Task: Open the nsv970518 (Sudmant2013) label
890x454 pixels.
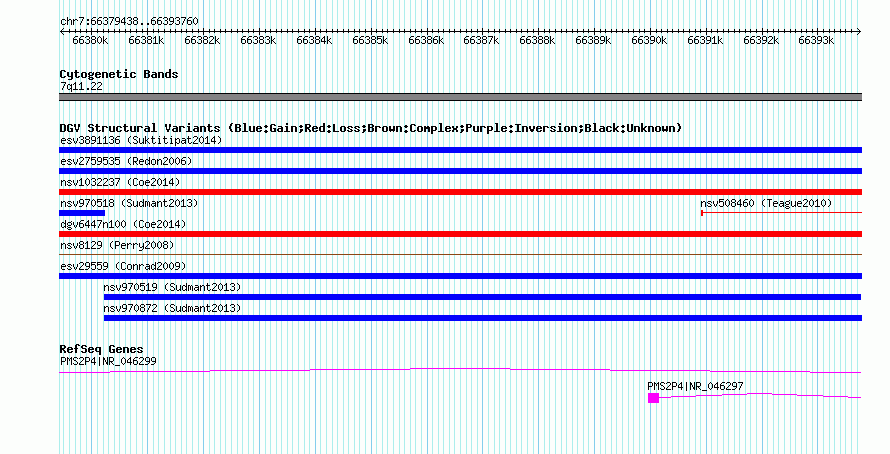Action: (129, 203)
